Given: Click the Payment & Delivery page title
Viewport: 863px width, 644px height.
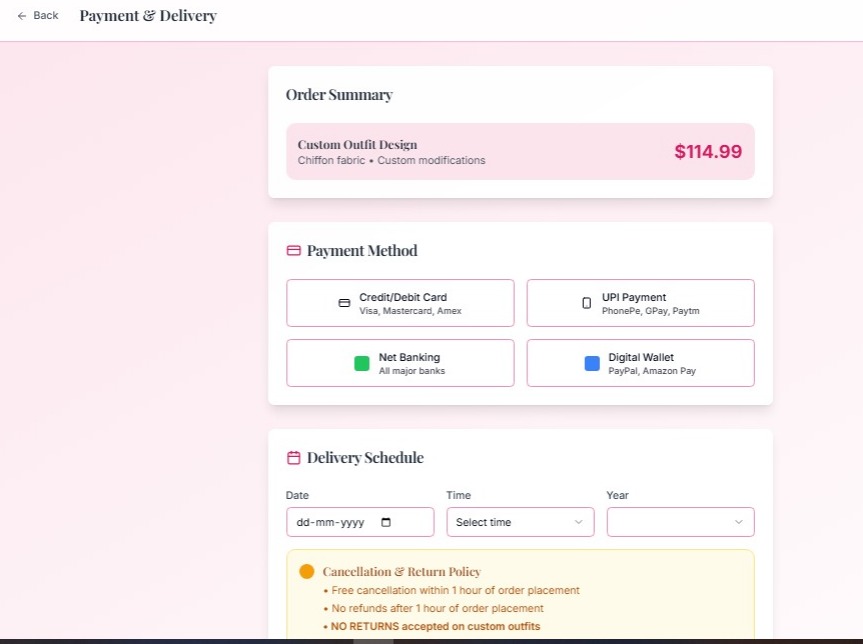Looking at the screenshot, I should pos(148,16).
